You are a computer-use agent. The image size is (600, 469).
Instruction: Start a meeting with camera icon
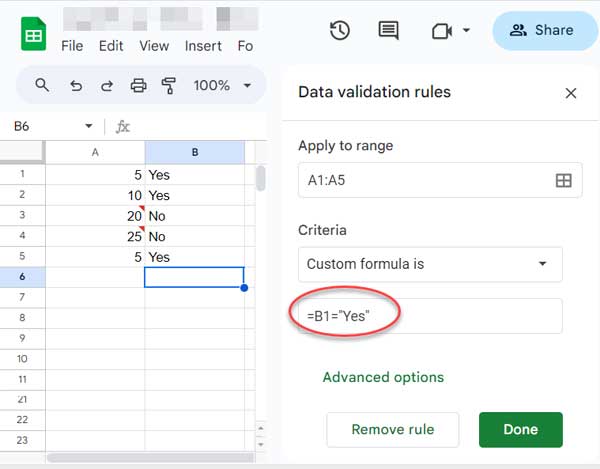442,31
